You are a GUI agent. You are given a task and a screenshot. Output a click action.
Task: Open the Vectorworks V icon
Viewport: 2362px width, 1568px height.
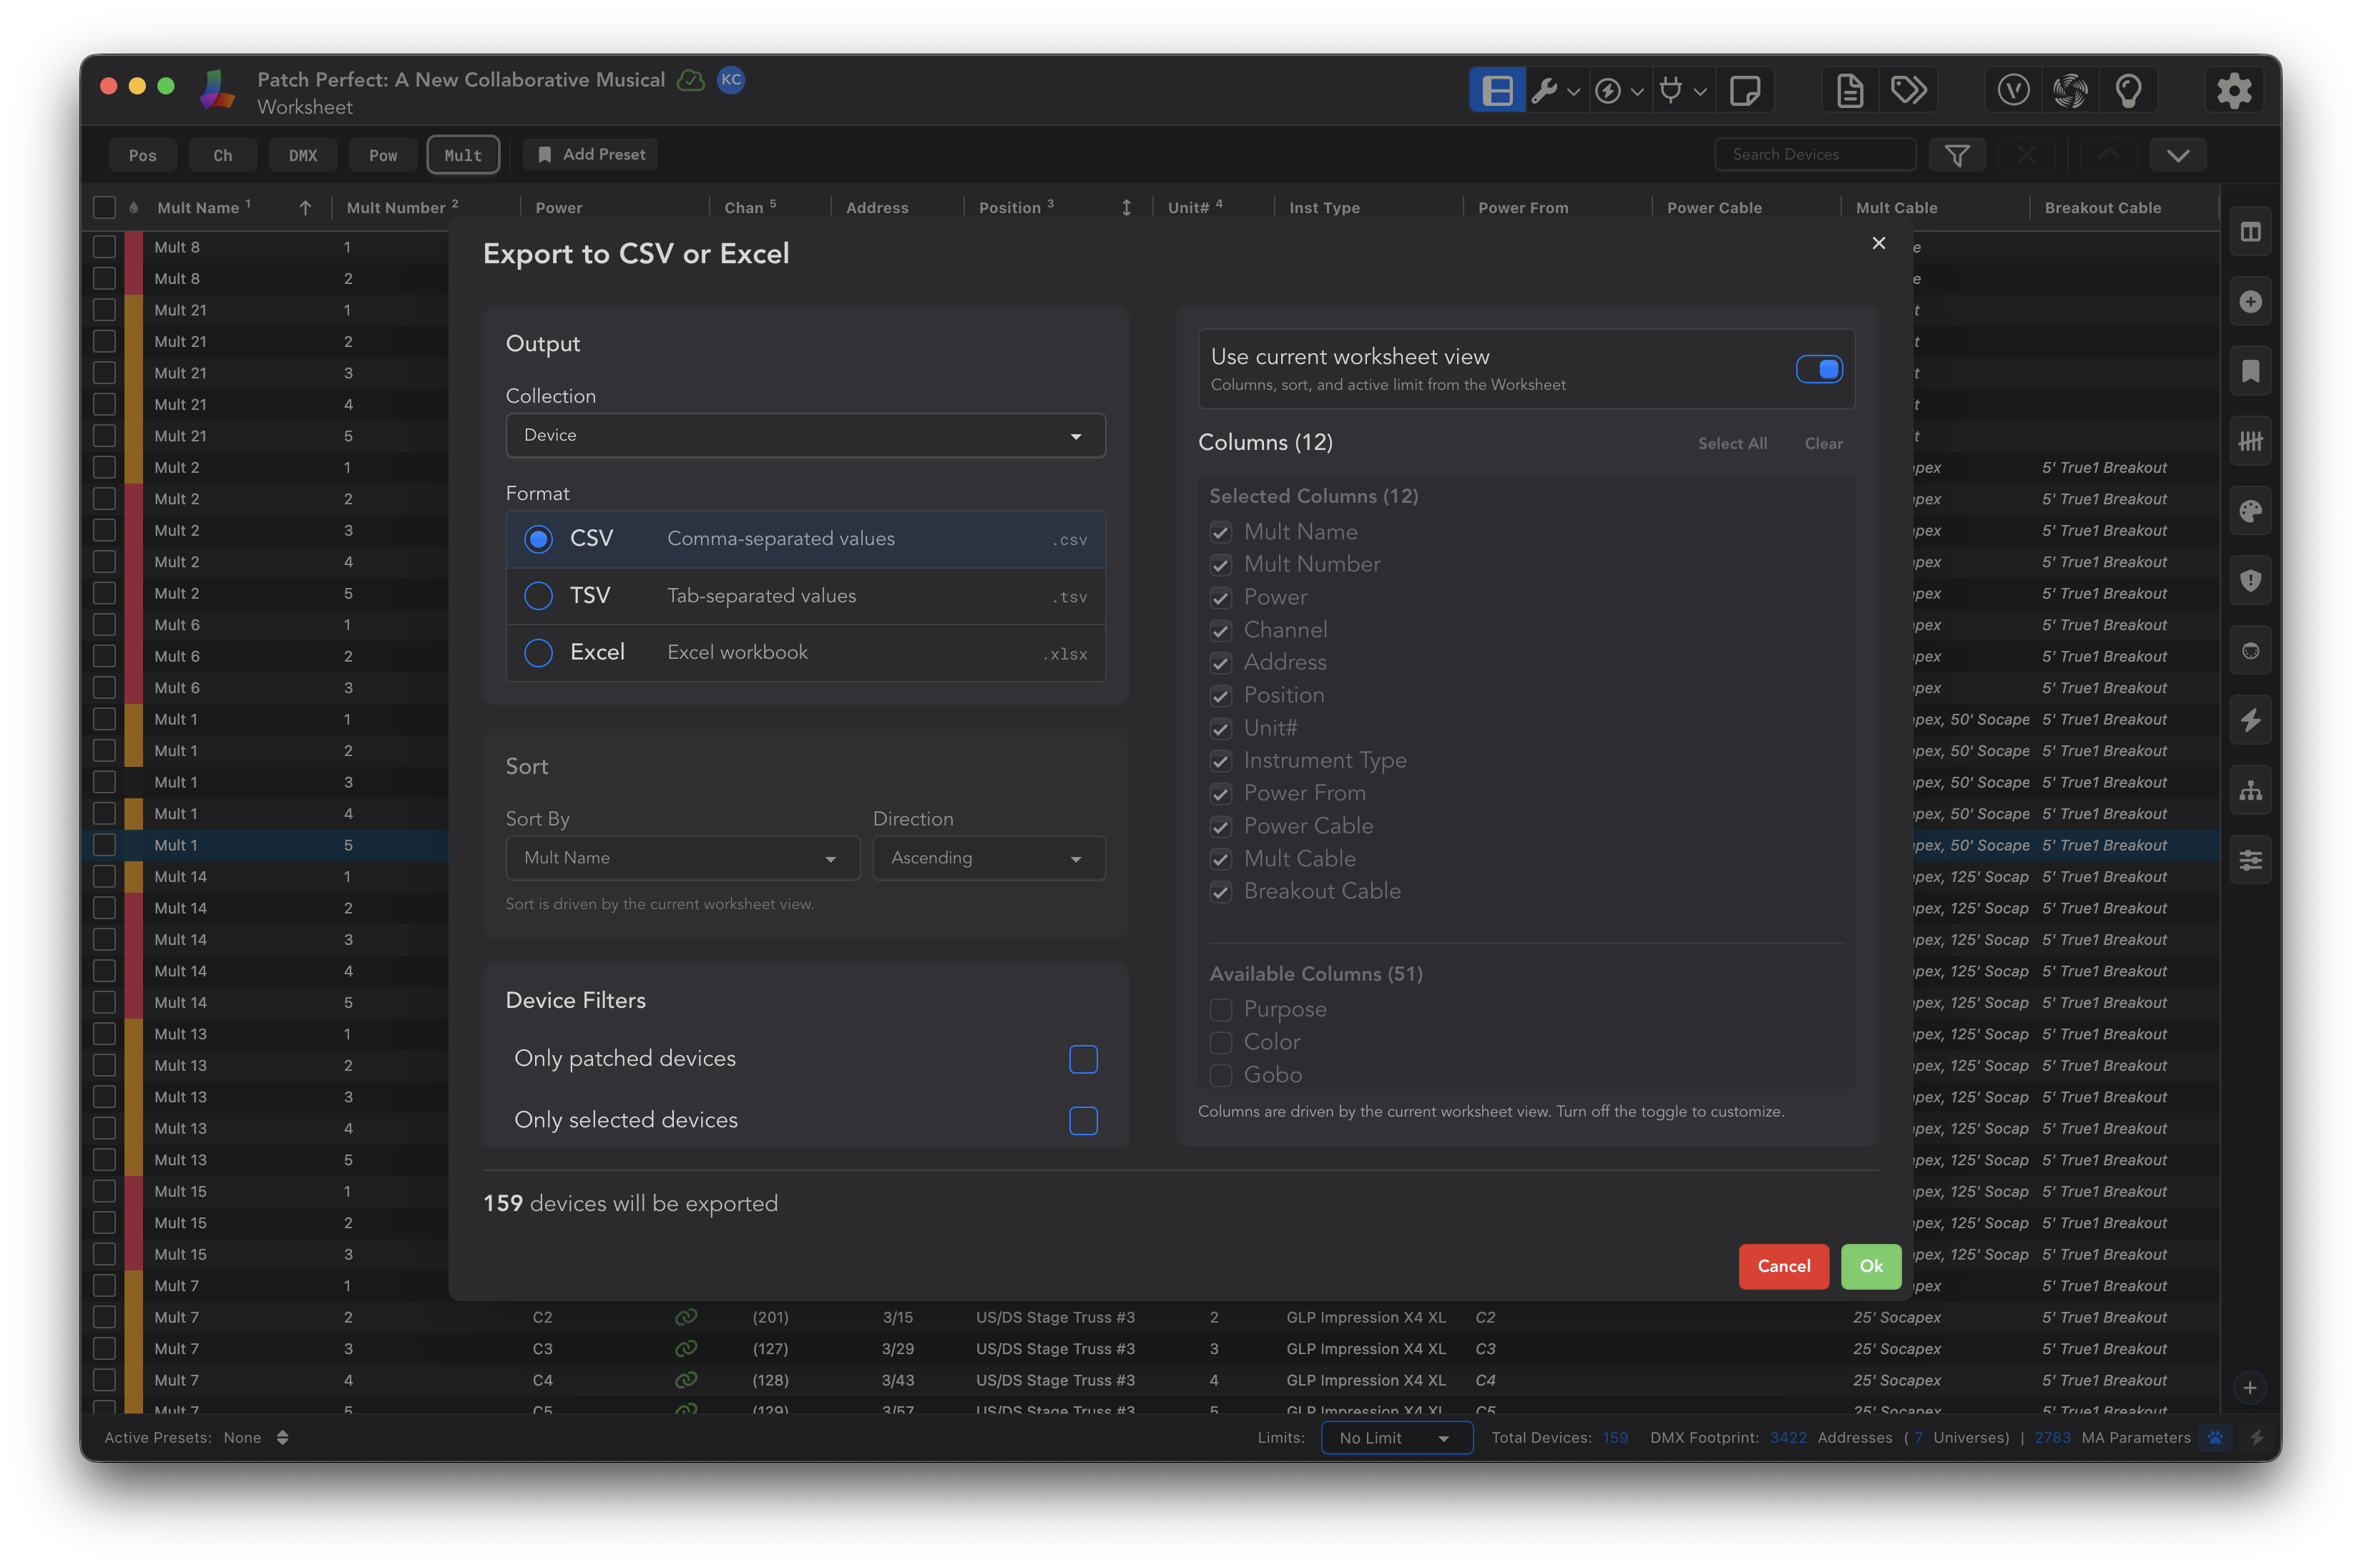[2013, 91]
